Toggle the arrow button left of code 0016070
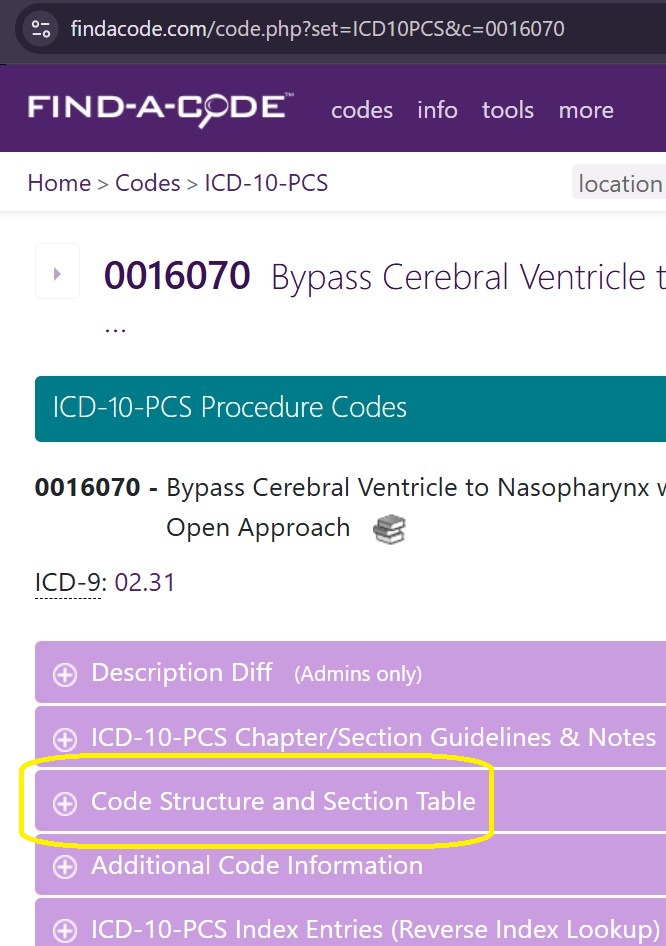 pyautogui.click(x=57, y=273)
